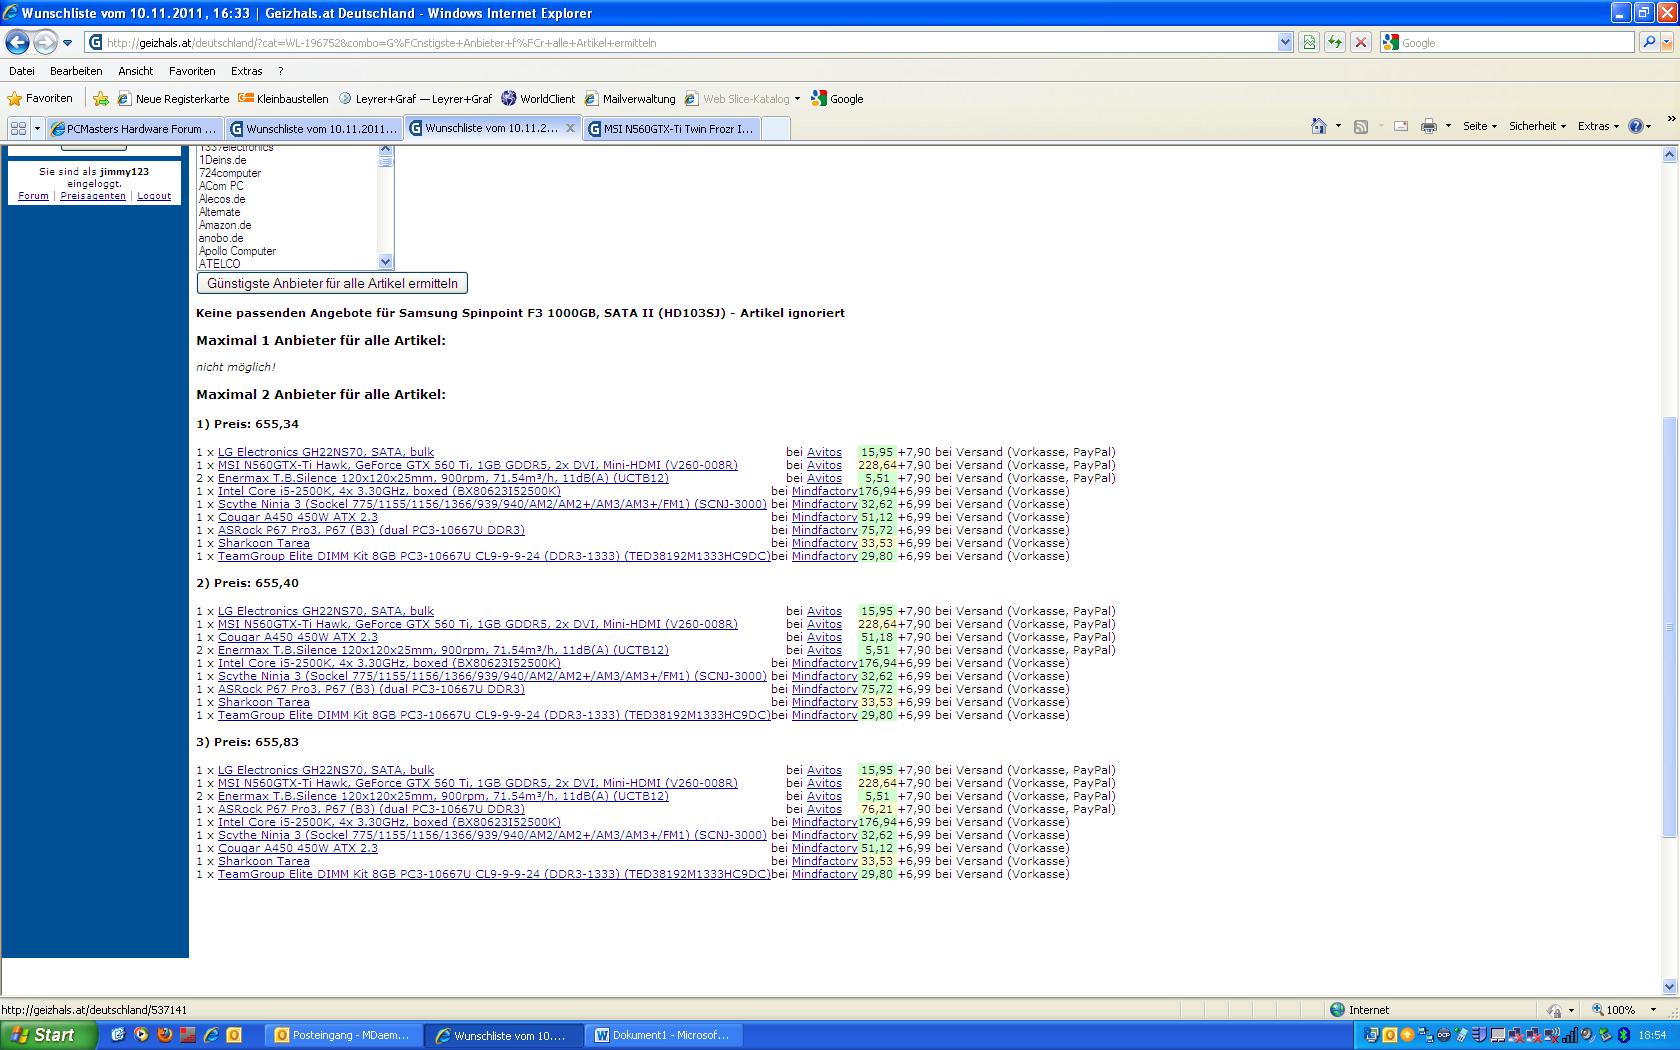
Task: Open ASRock P67 Pro3 link under Preis 655,83
Action: tap(371, 809)
